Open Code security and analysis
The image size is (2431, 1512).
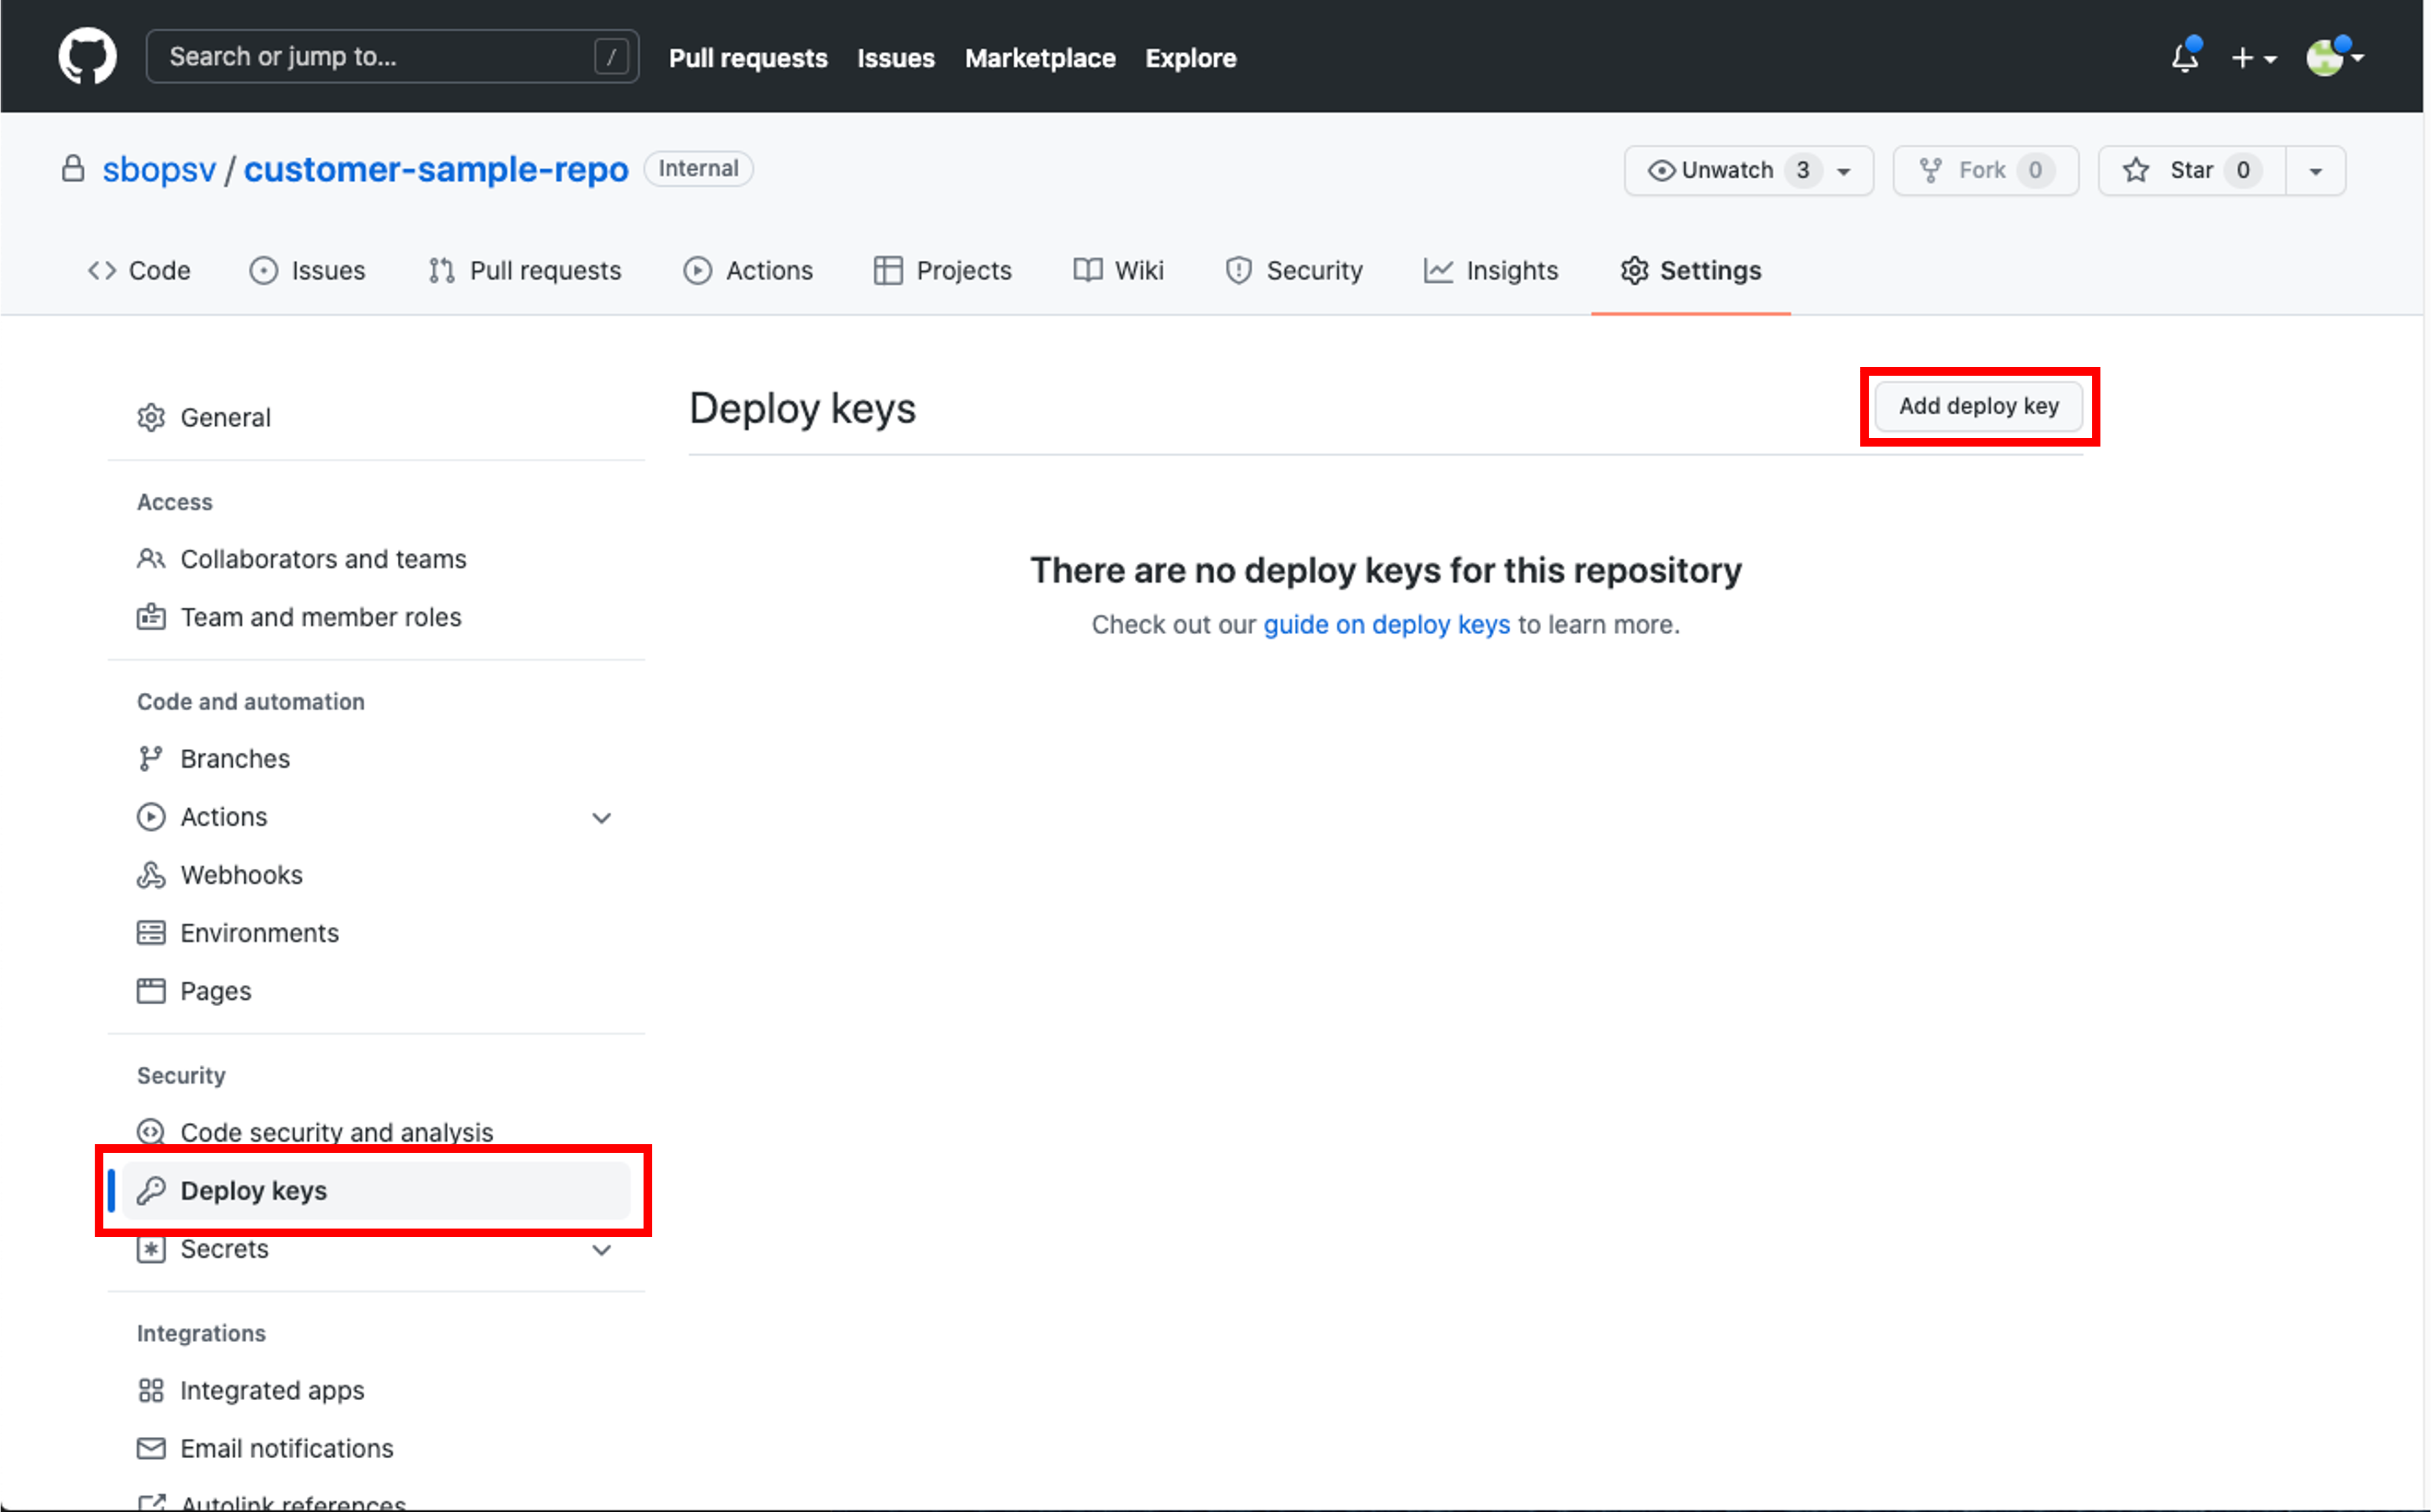[376, 1132]
